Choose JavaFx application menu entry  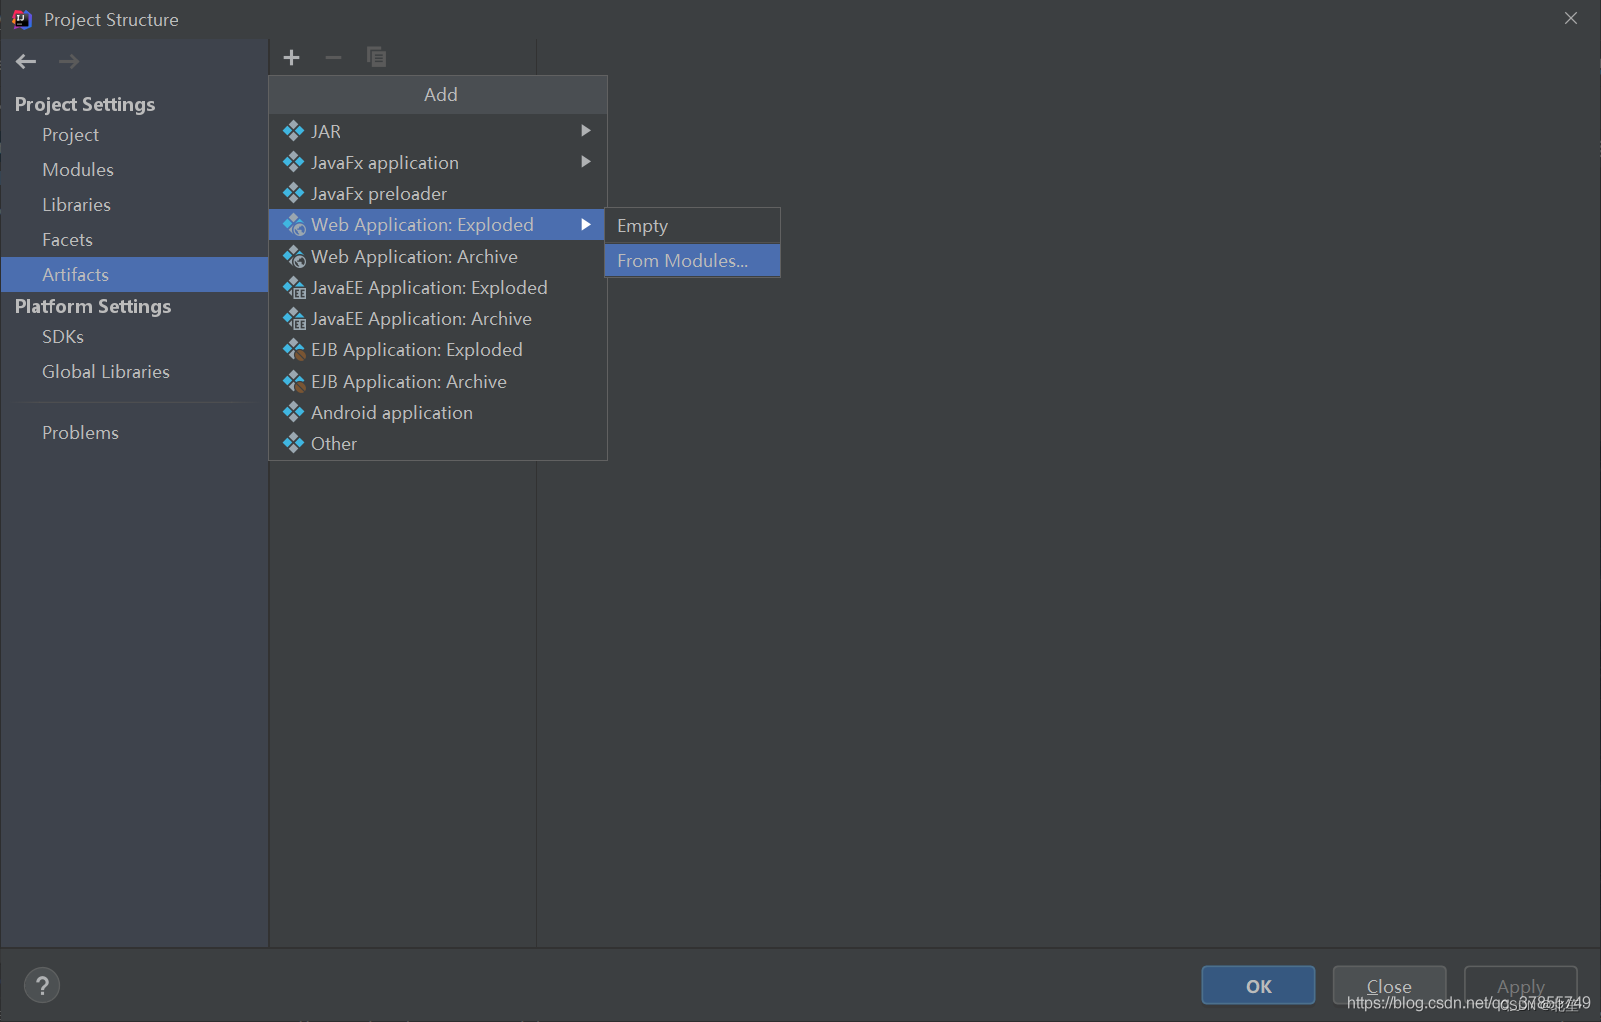pyautogui.click(x=438, y=162)
